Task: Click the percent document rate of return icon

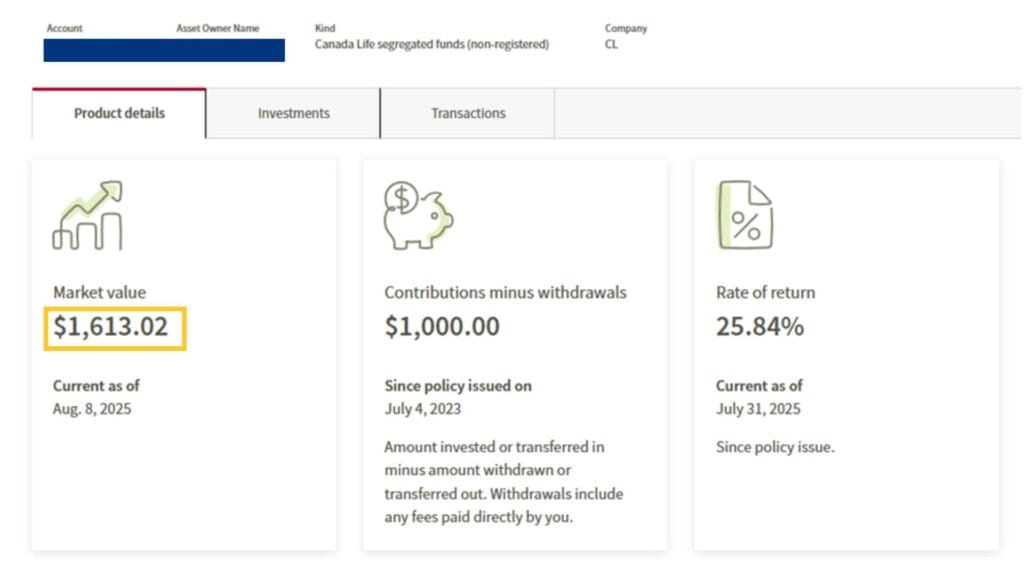Action: pos(744,216)
